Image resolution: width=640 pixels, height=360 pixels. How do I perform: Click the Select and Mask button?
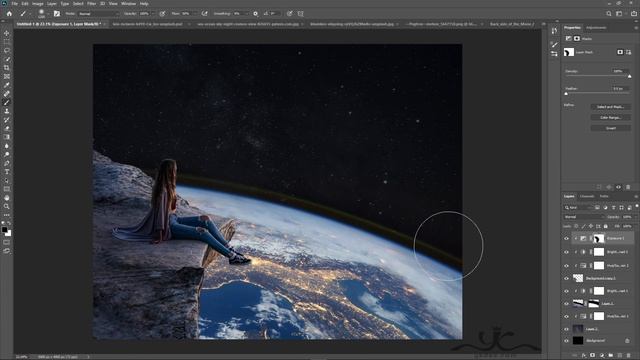click(x=611, y=107)
